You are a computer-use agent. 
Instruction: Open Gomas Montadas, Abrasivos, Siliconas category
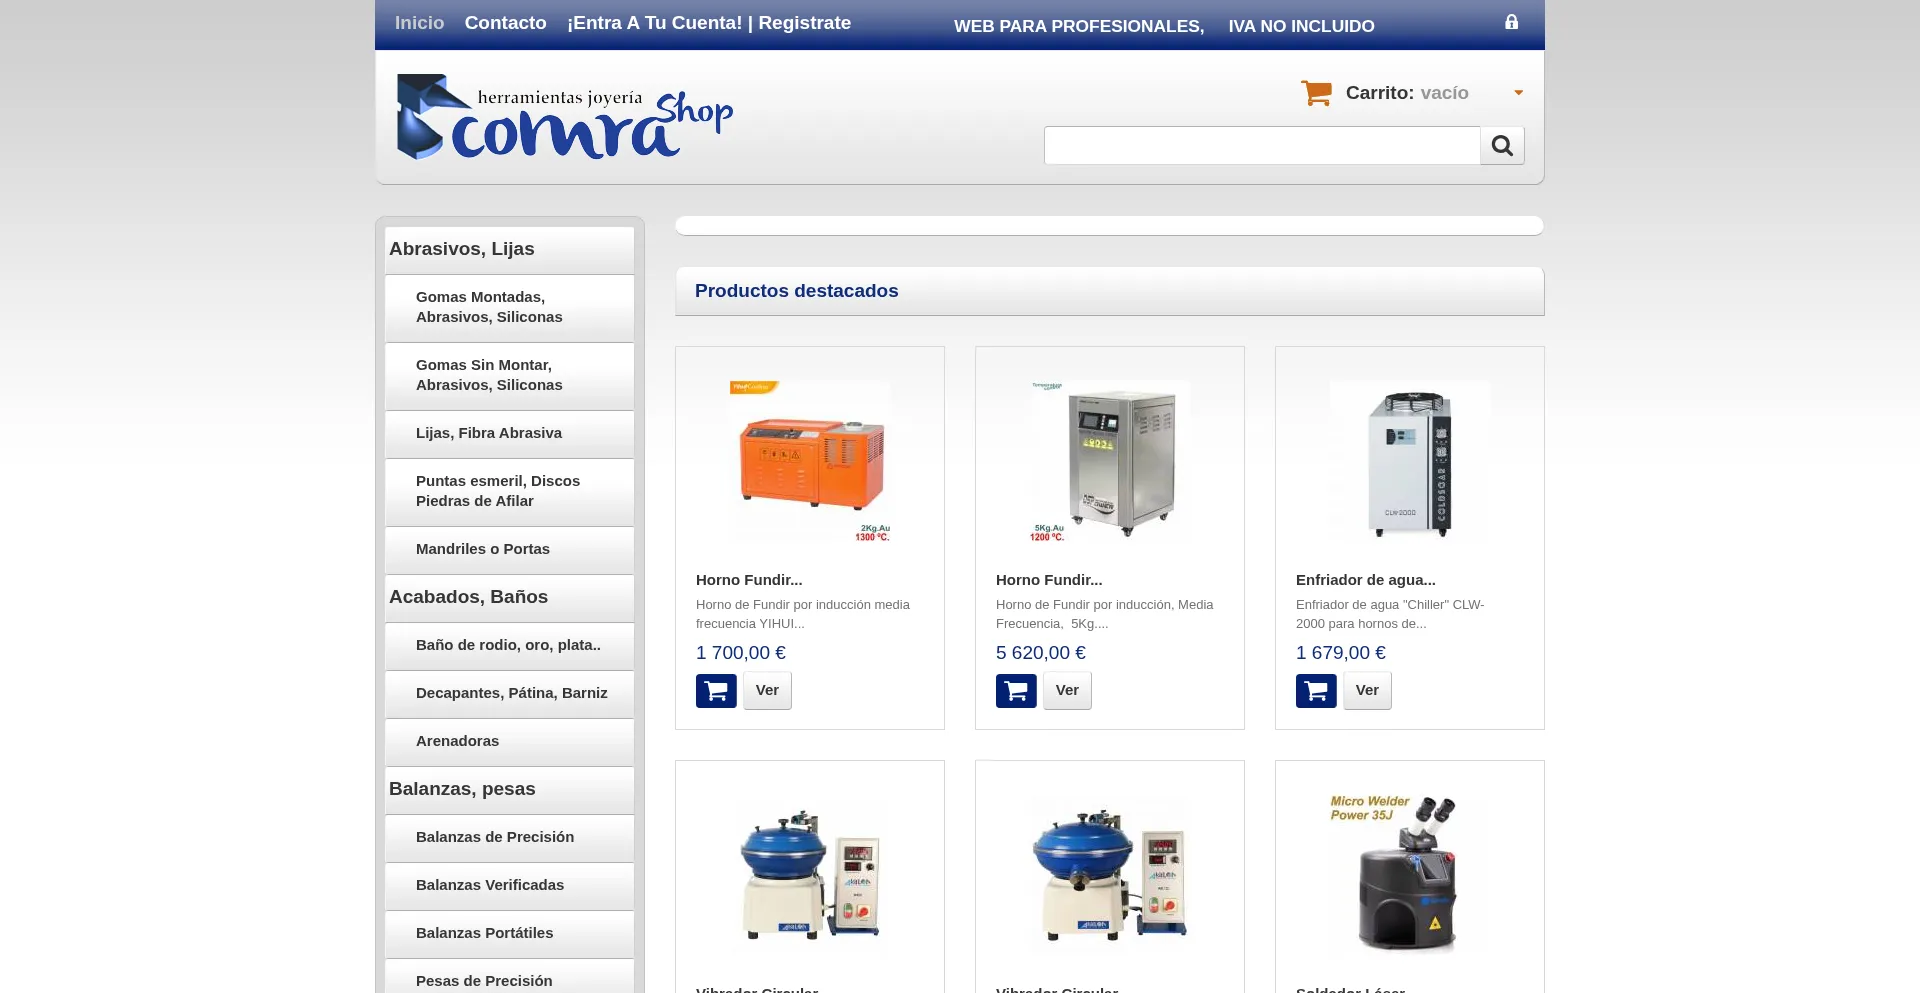(x=510, y=307)
